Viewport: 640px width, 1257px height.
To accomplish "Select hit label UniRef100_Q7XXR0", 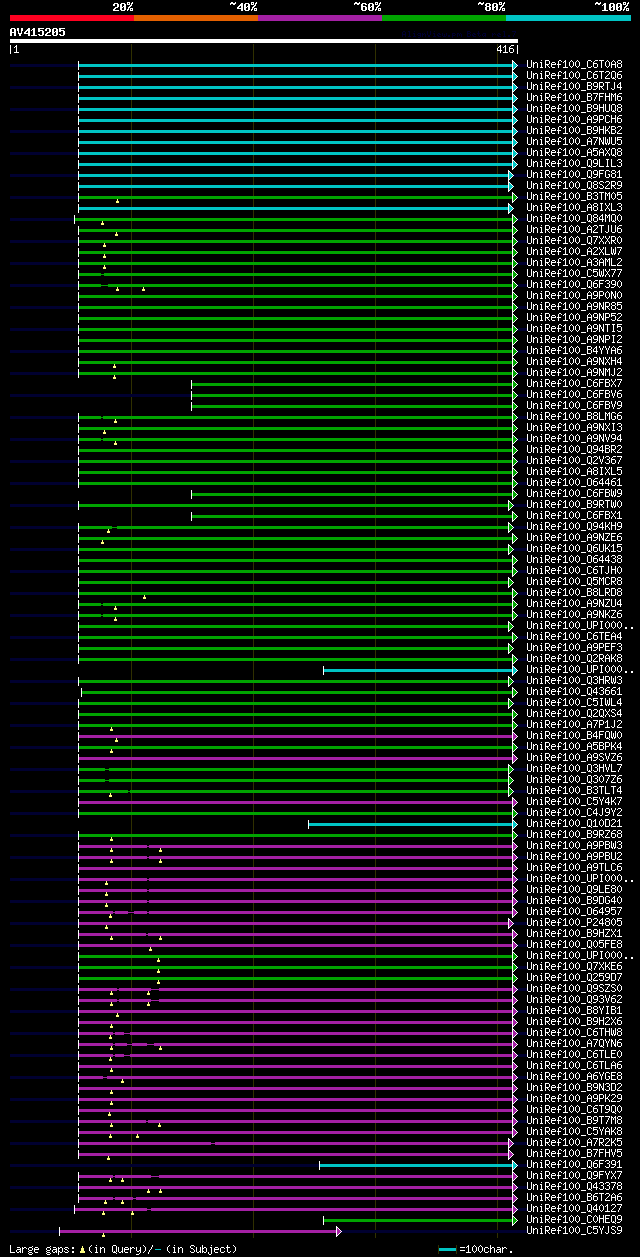I will [x=574, y=241].
